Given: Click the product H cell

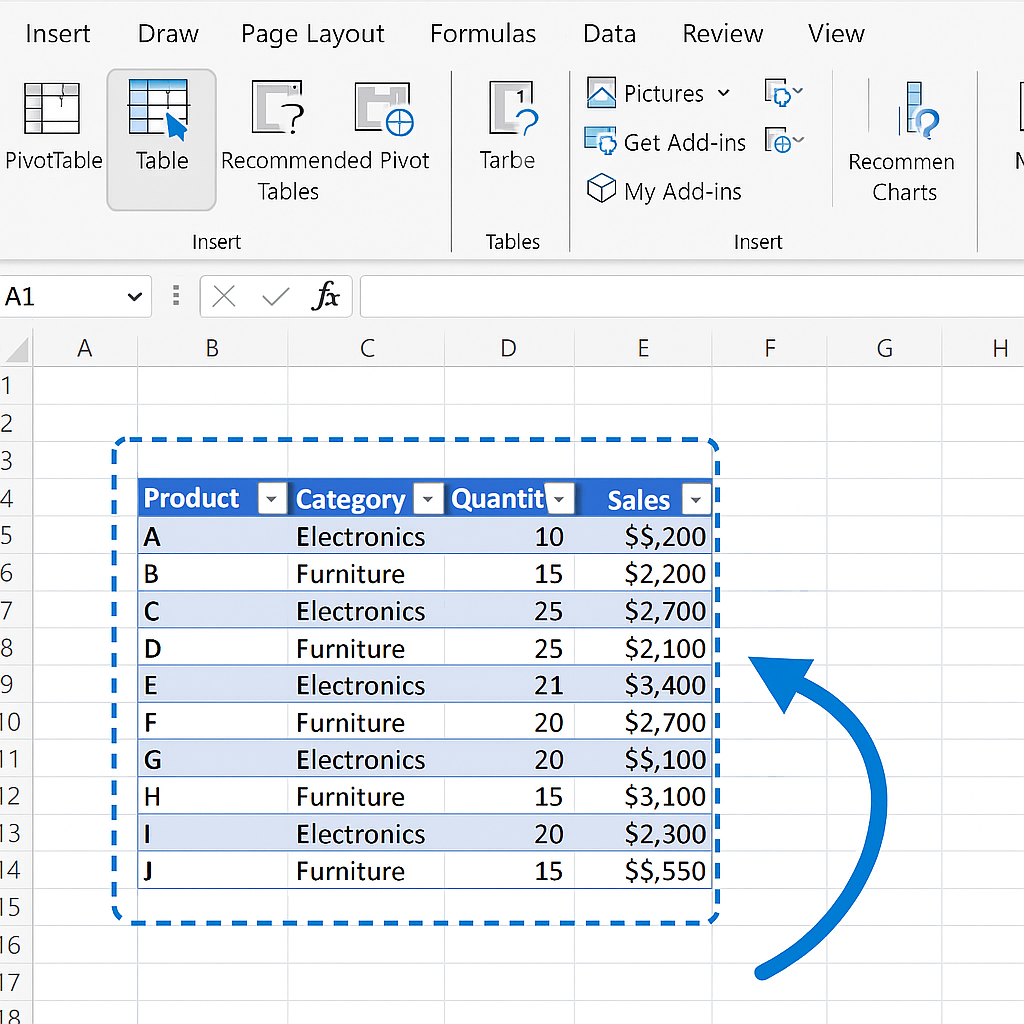Looking at the screenshot, I should [212, 796].
